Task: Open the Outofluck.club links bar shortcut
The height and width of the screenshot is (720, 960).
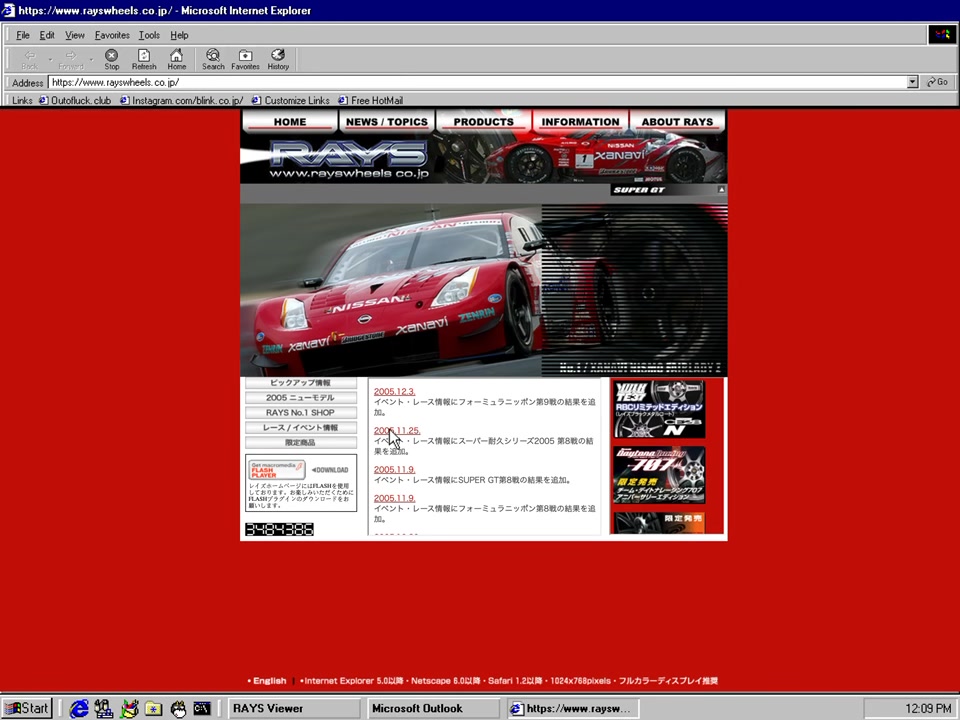Action: 75,100
